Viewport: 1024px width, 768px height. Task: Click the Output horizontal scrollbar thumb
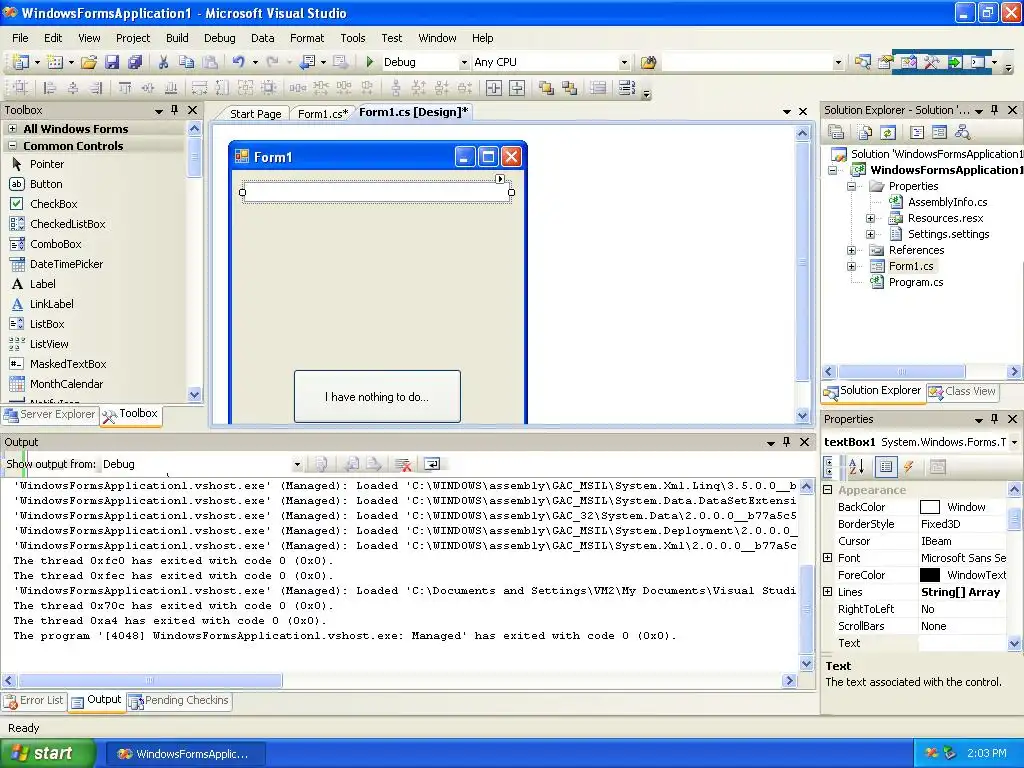[150, 680]
